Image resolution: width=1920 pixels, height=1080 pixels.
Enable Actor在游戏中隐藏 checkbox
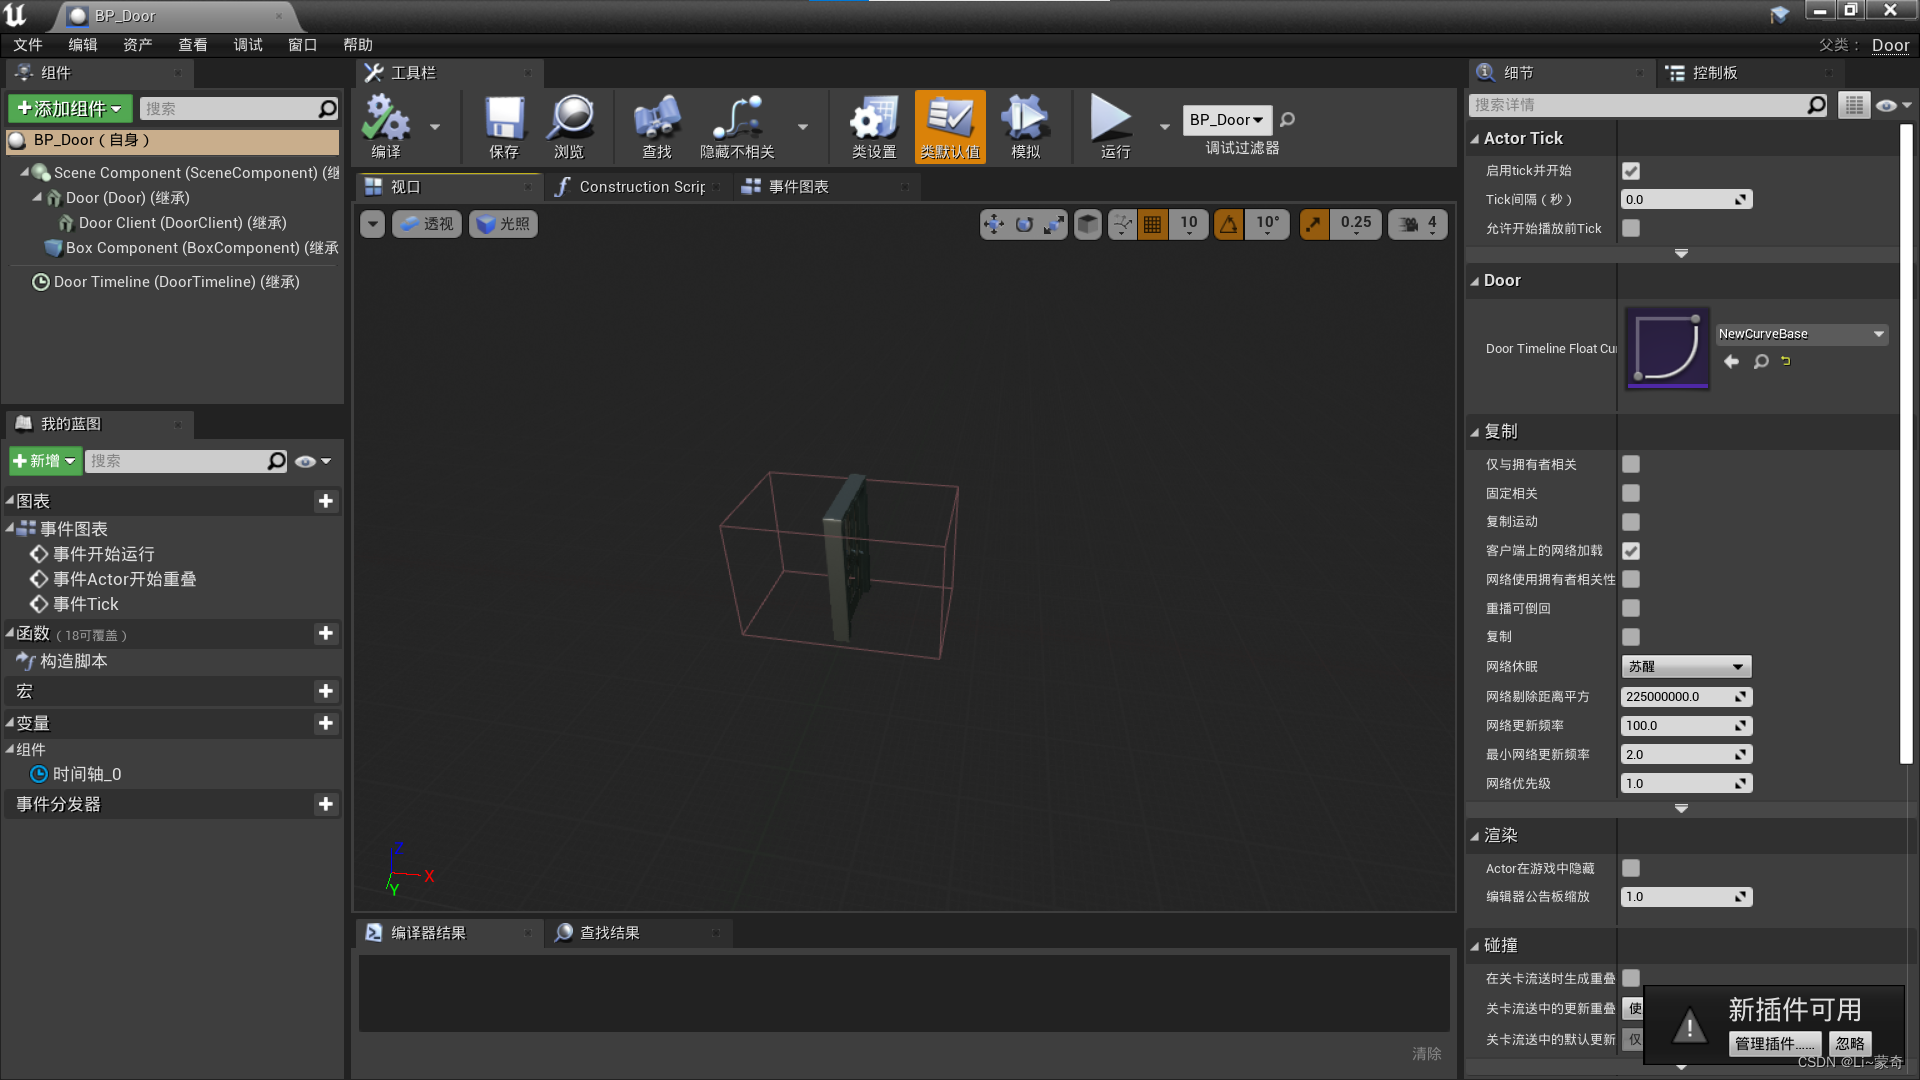click(1631, 868)
